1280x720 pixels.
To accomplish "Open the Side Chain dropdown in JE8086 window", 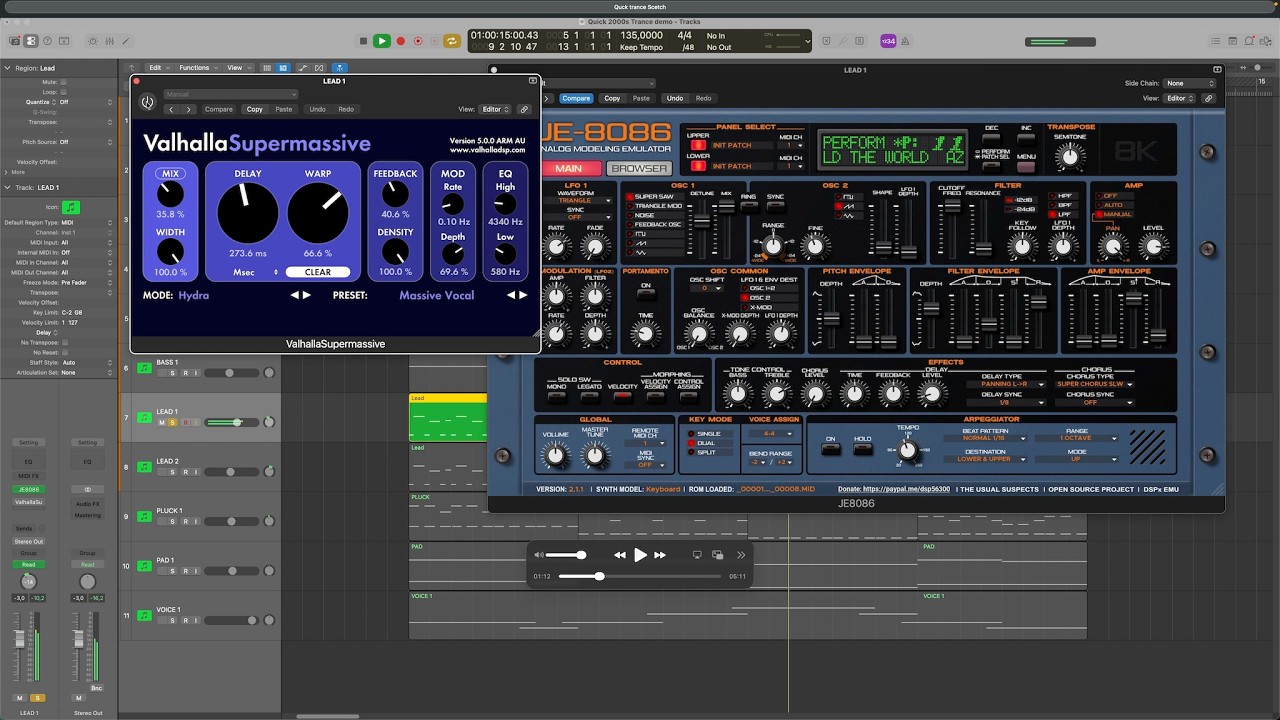I will click(x=1190, y=83).
